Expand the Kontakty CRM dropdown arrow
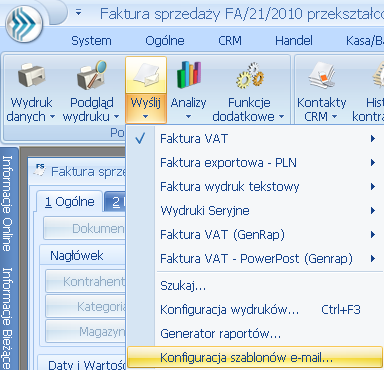Screen dimensions: 384x370 [334, 117]
